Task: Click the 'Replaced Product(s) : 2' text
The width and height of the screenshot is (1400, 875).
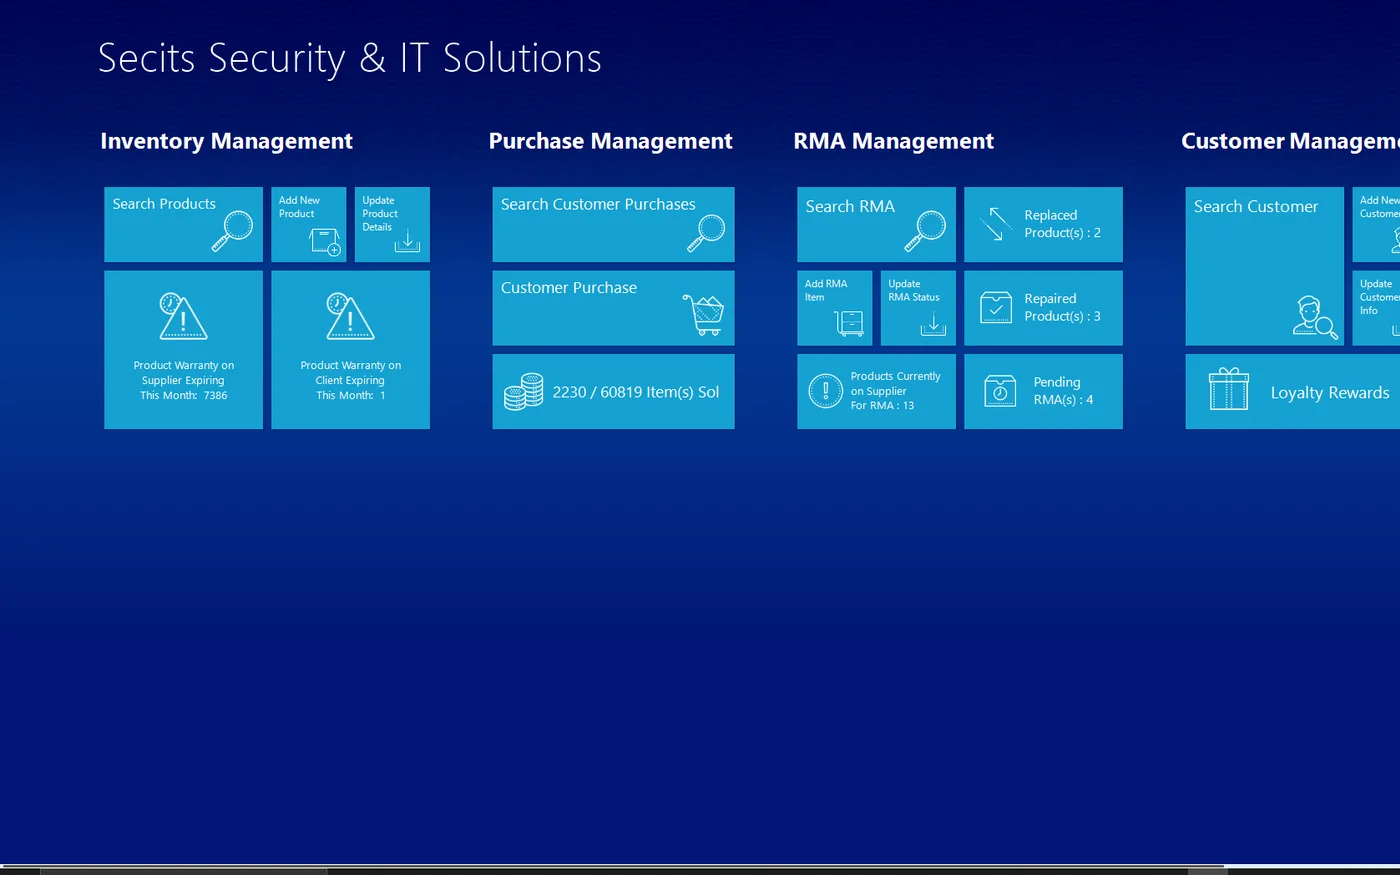Action: point(1062,224)
